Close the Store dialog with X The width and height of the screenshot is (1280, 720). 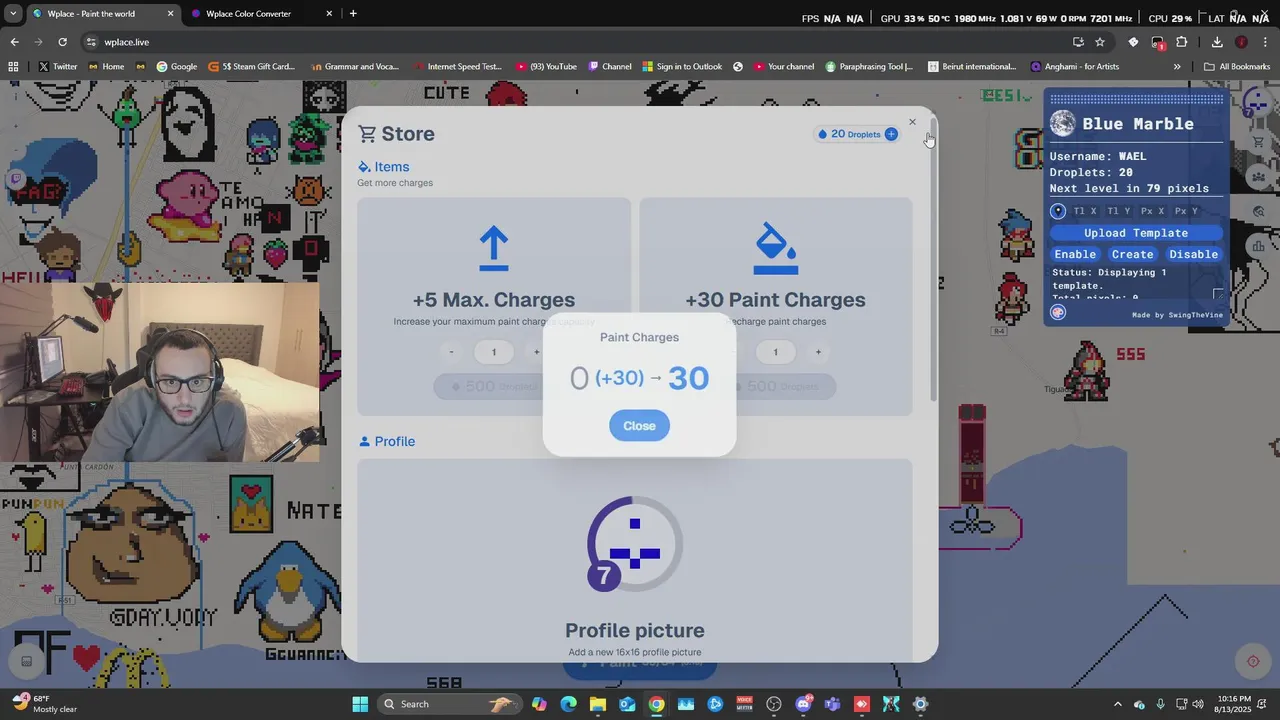[912, 122]
